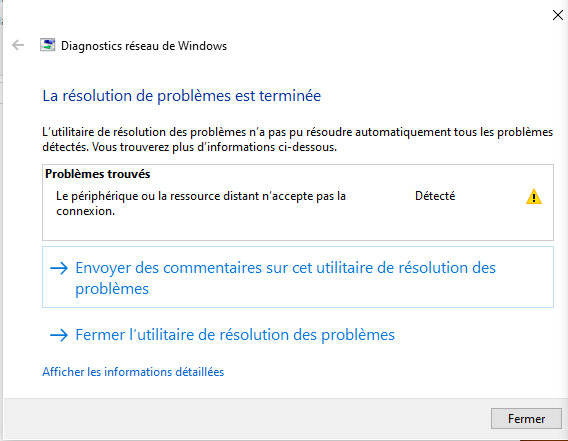Click the word connexion in the problem row
Image resolution: width=568 pixels, height=441 pixels.
(x=85, y=211)
